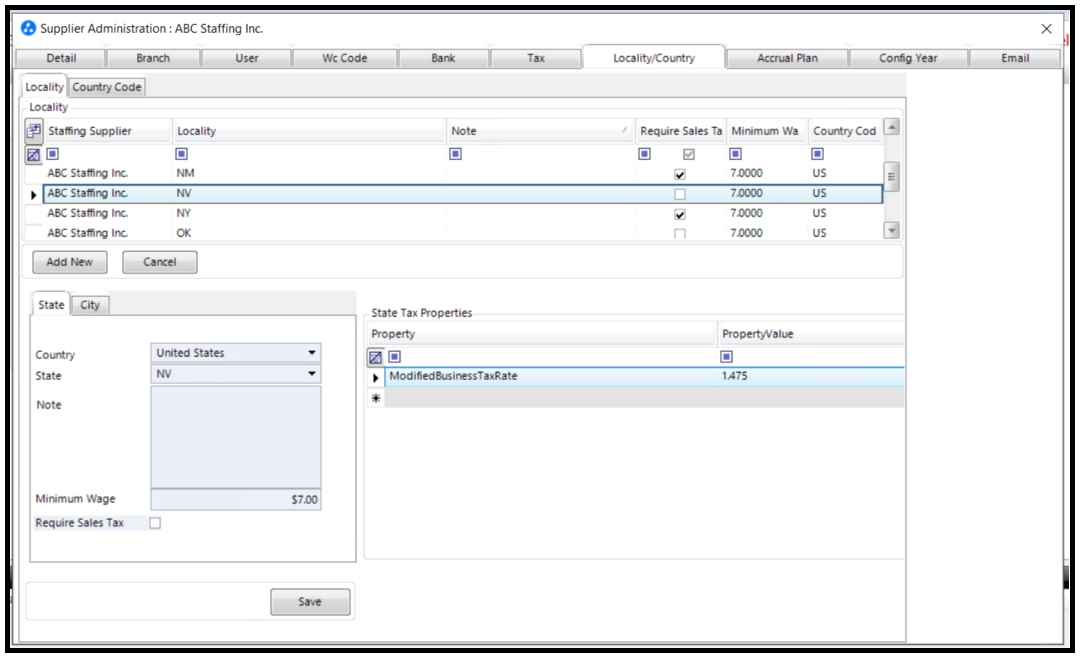Screen dimensions: 1080x660
Task: Open the Wc Code tab
Action: pos(344,58)
